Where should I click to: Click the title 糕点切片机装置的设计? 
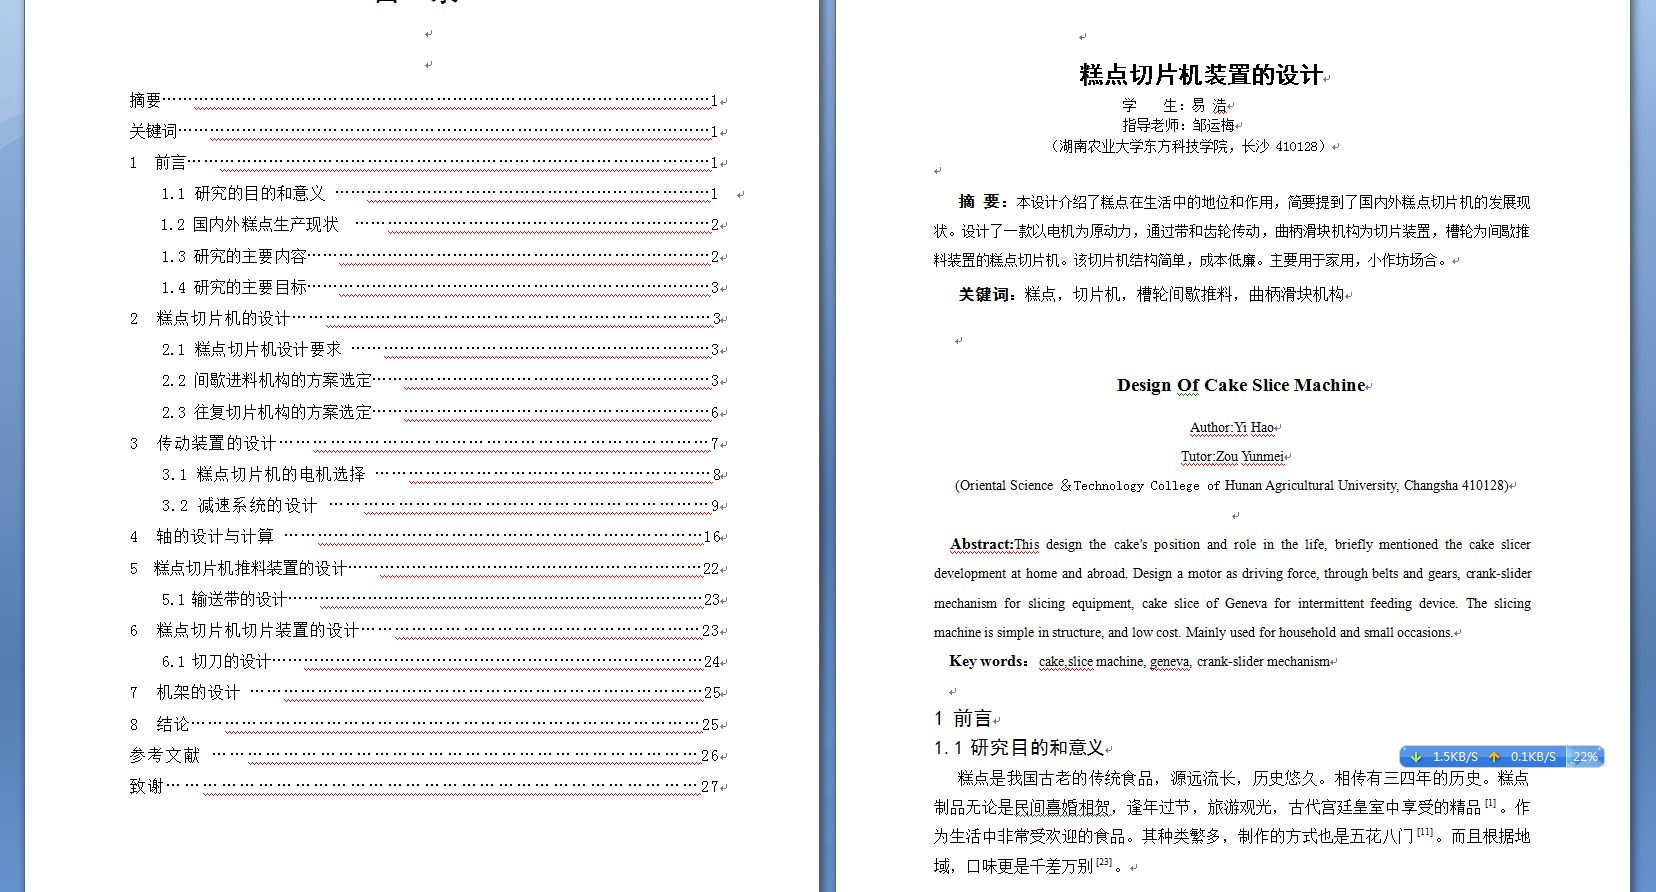tap(1201, 75)
